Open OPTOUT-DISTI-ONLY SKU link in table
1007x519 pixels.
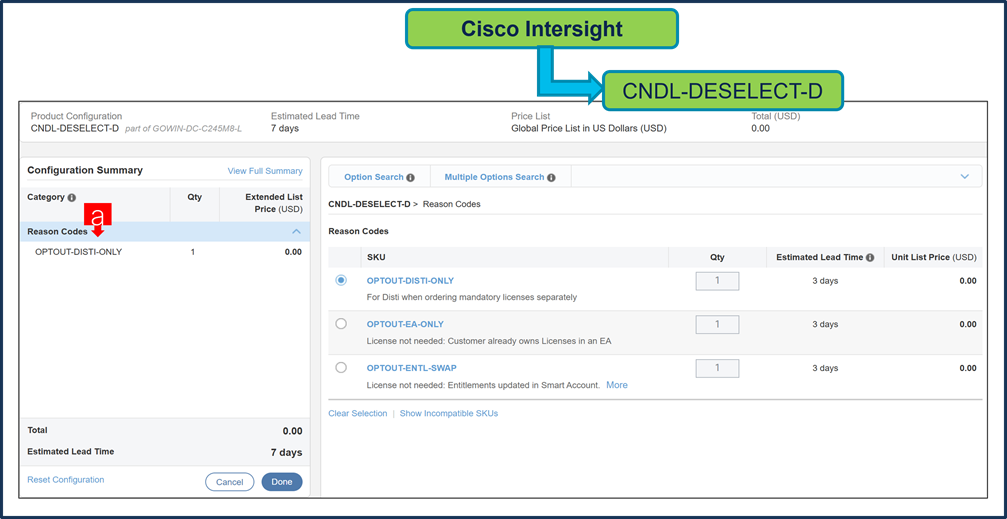tap(410, 281)
